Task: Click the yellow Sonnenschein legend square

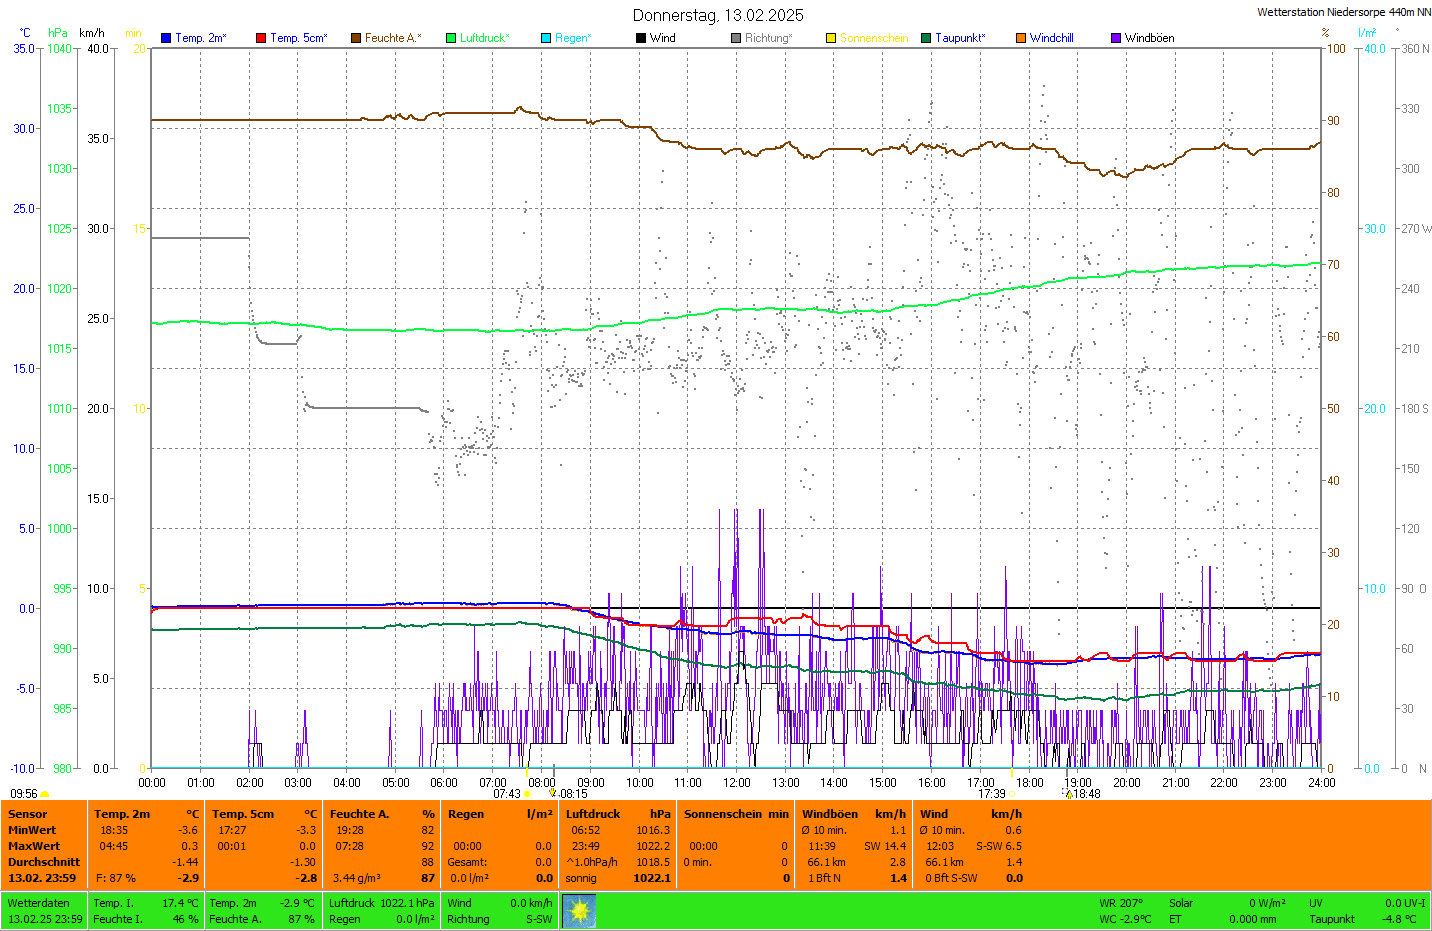Action: [x=831, y=38]
